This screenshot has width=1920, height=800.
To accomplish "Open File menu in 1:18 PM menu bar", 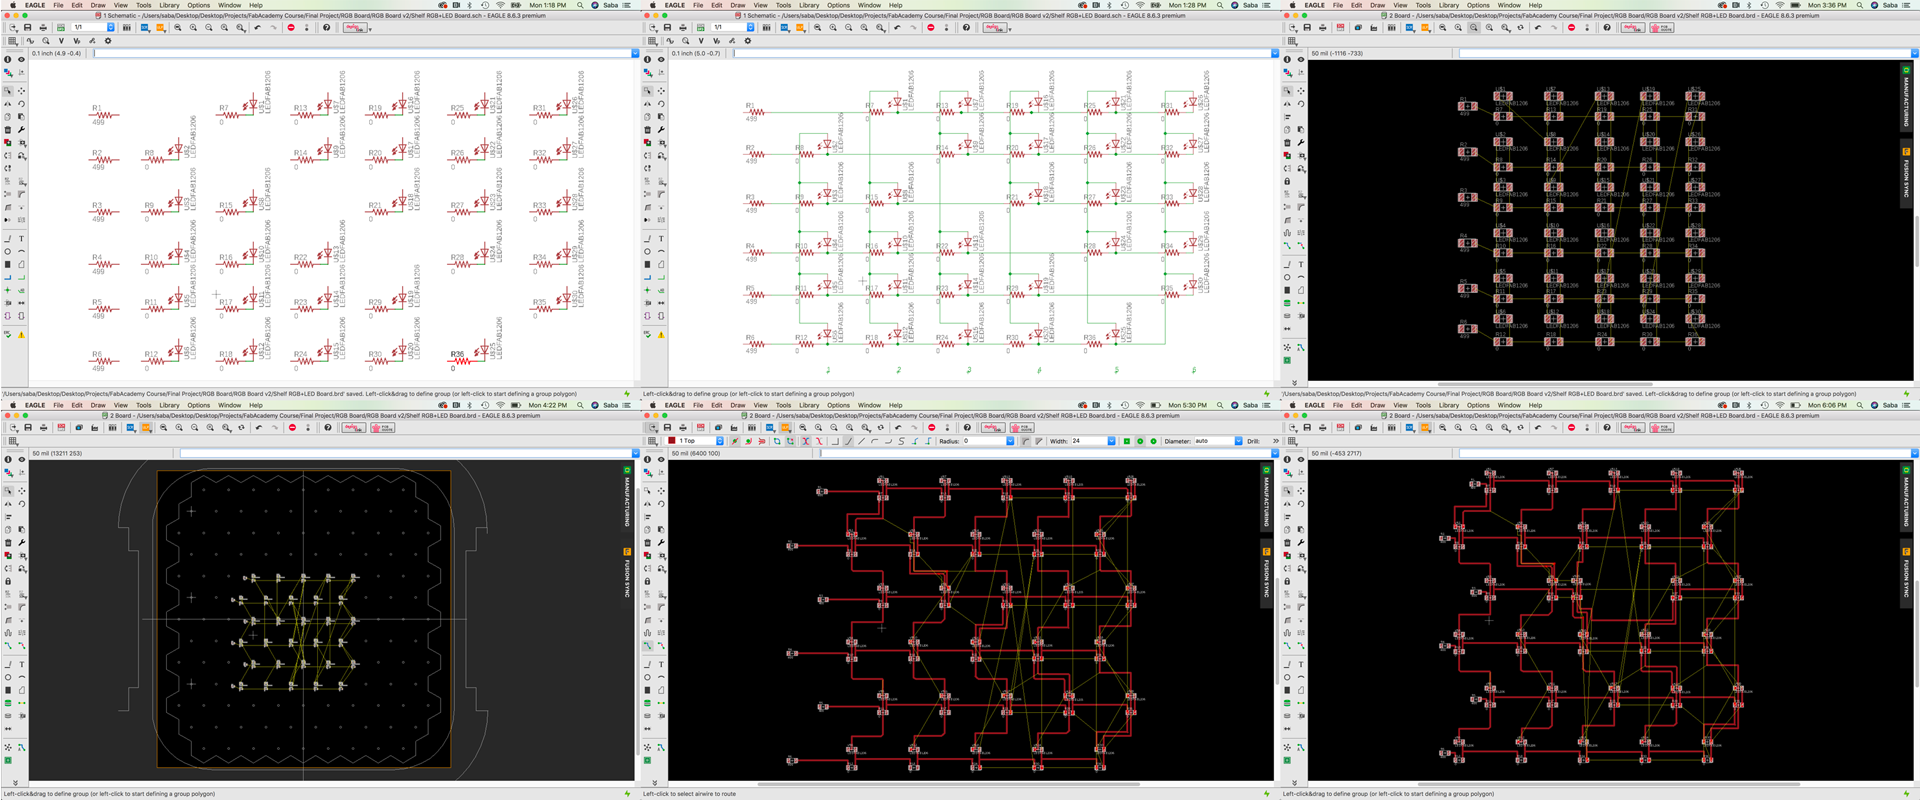I will click(x=58, y=5).
